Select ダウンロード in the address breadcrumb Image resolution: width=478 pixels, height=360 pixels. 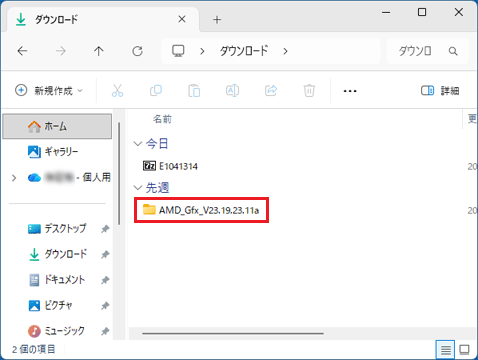click(x=244, y=51)
